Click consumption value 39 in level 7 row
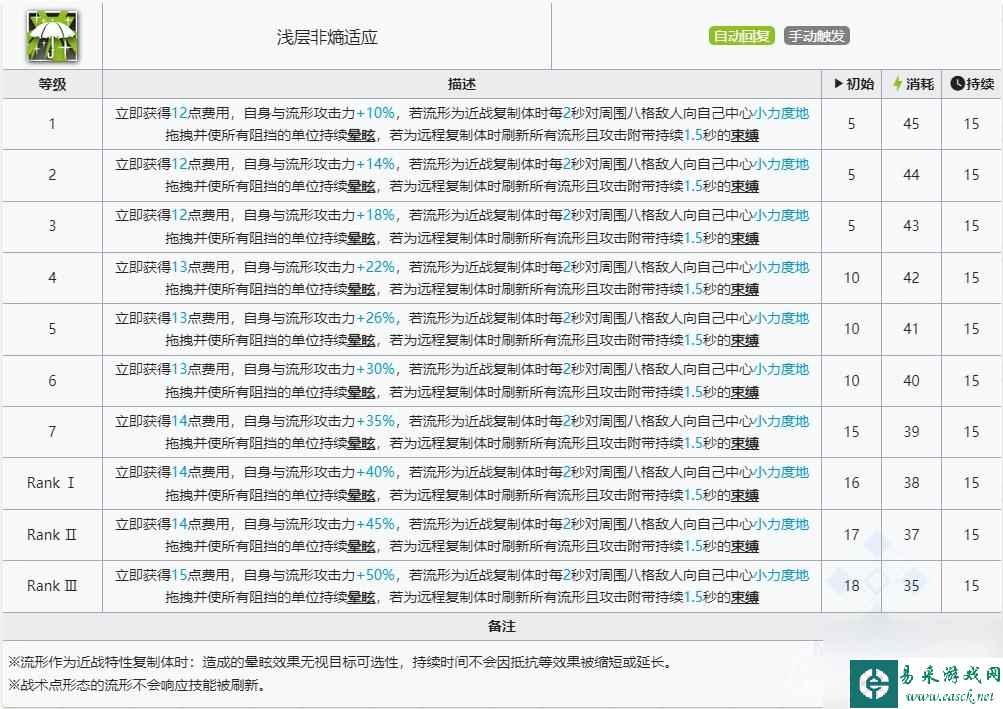Viewport: 1003px width, 709px height. click(x=912, y=432)
